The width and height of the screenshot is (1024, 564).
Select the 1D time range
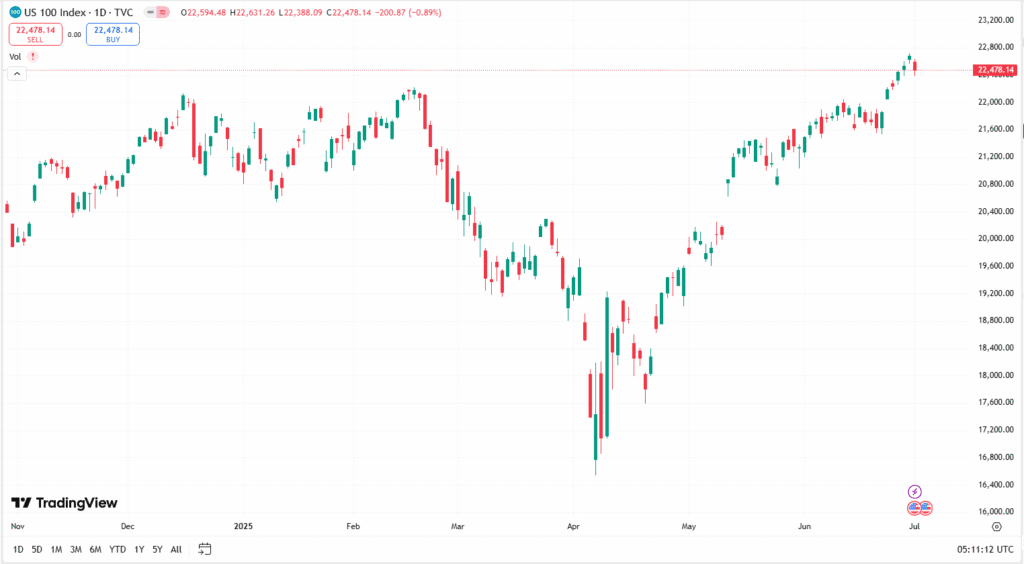19,549
